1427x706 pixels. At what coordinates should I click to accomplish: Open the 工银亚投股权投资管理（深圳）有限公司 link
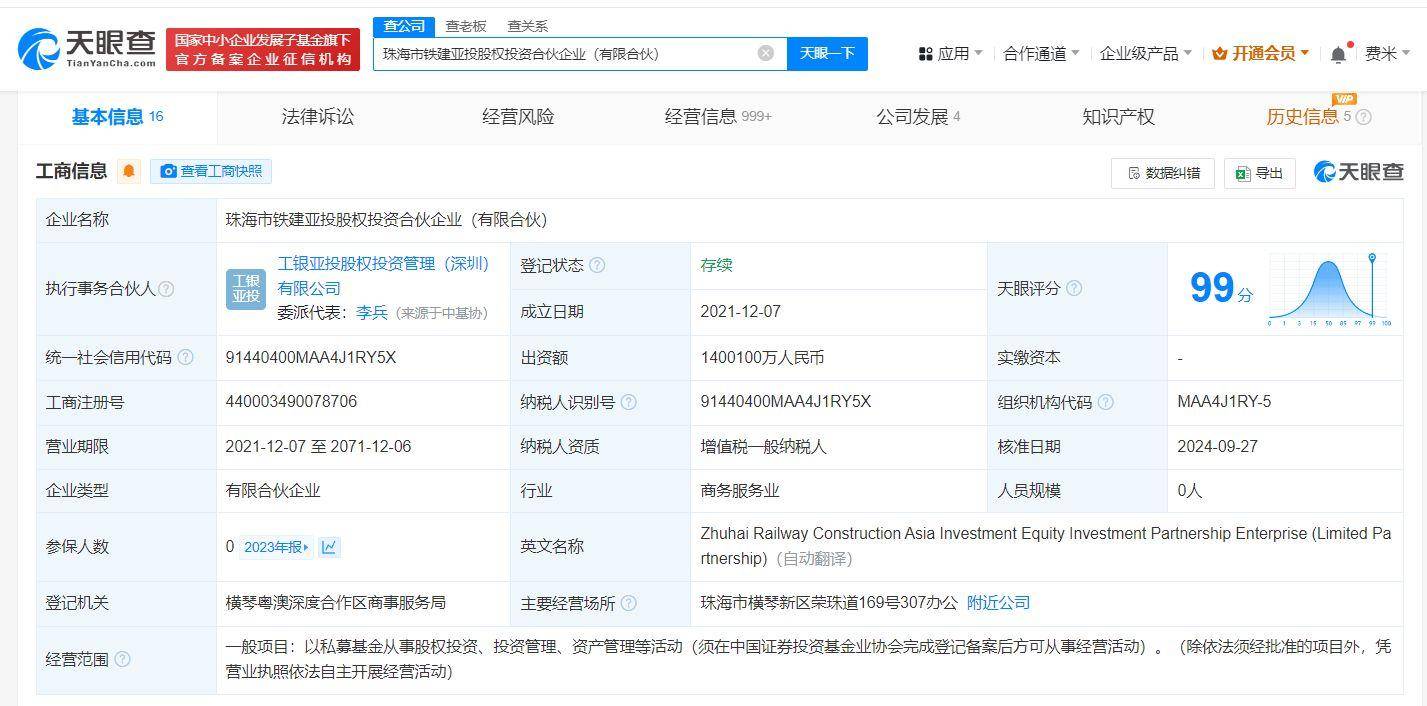click(383, 276)
